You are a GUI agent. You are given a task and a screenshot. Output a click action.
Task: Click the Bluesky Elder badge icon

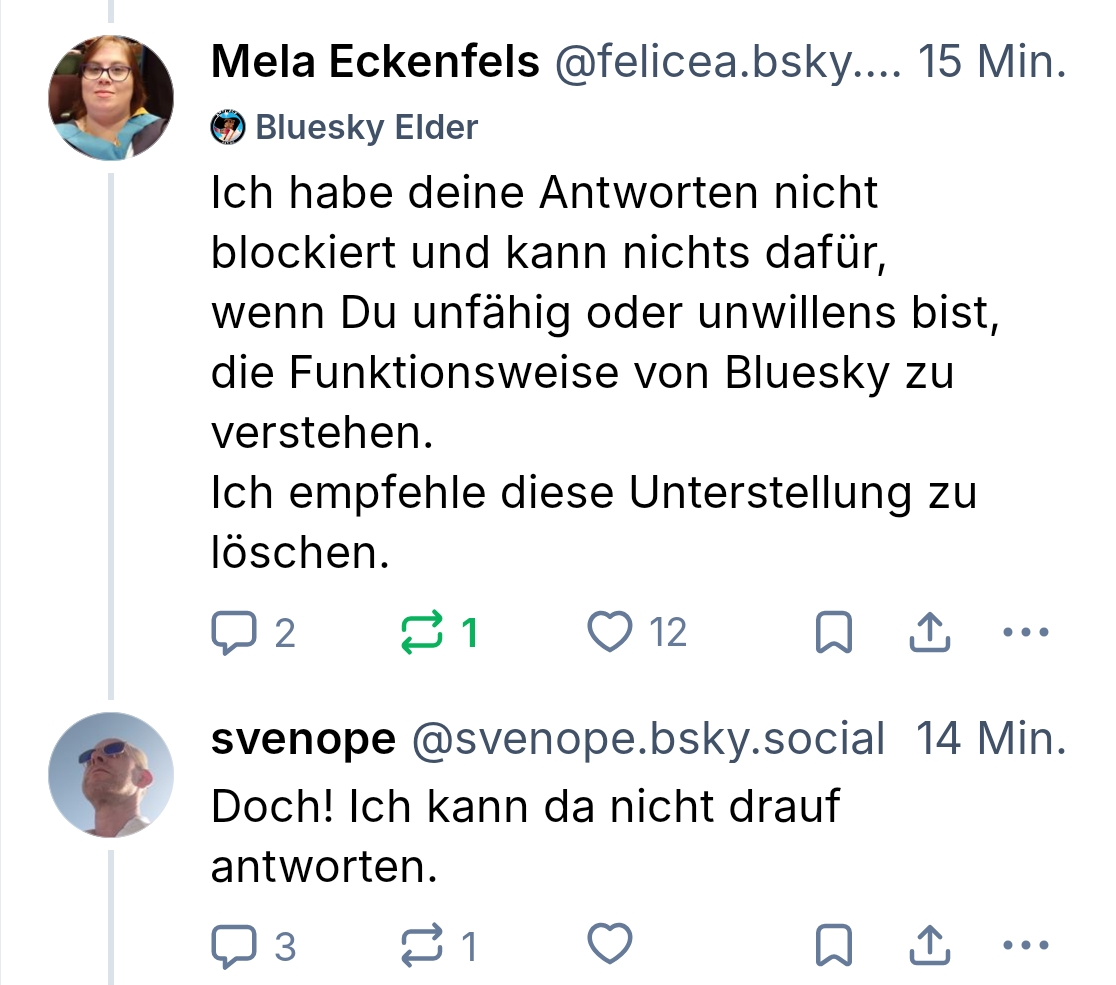click(227, 127)
